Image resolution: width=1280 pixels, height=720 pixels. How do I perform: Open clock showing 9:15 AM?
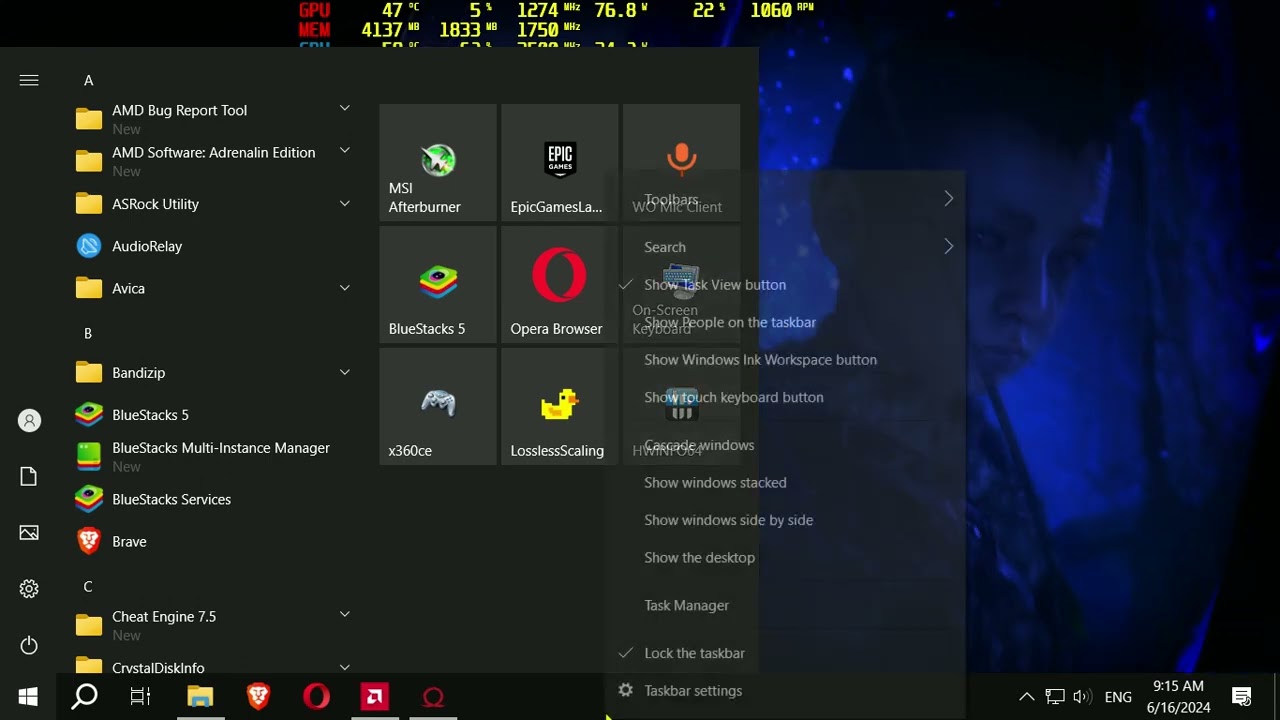coord(1178,697)
